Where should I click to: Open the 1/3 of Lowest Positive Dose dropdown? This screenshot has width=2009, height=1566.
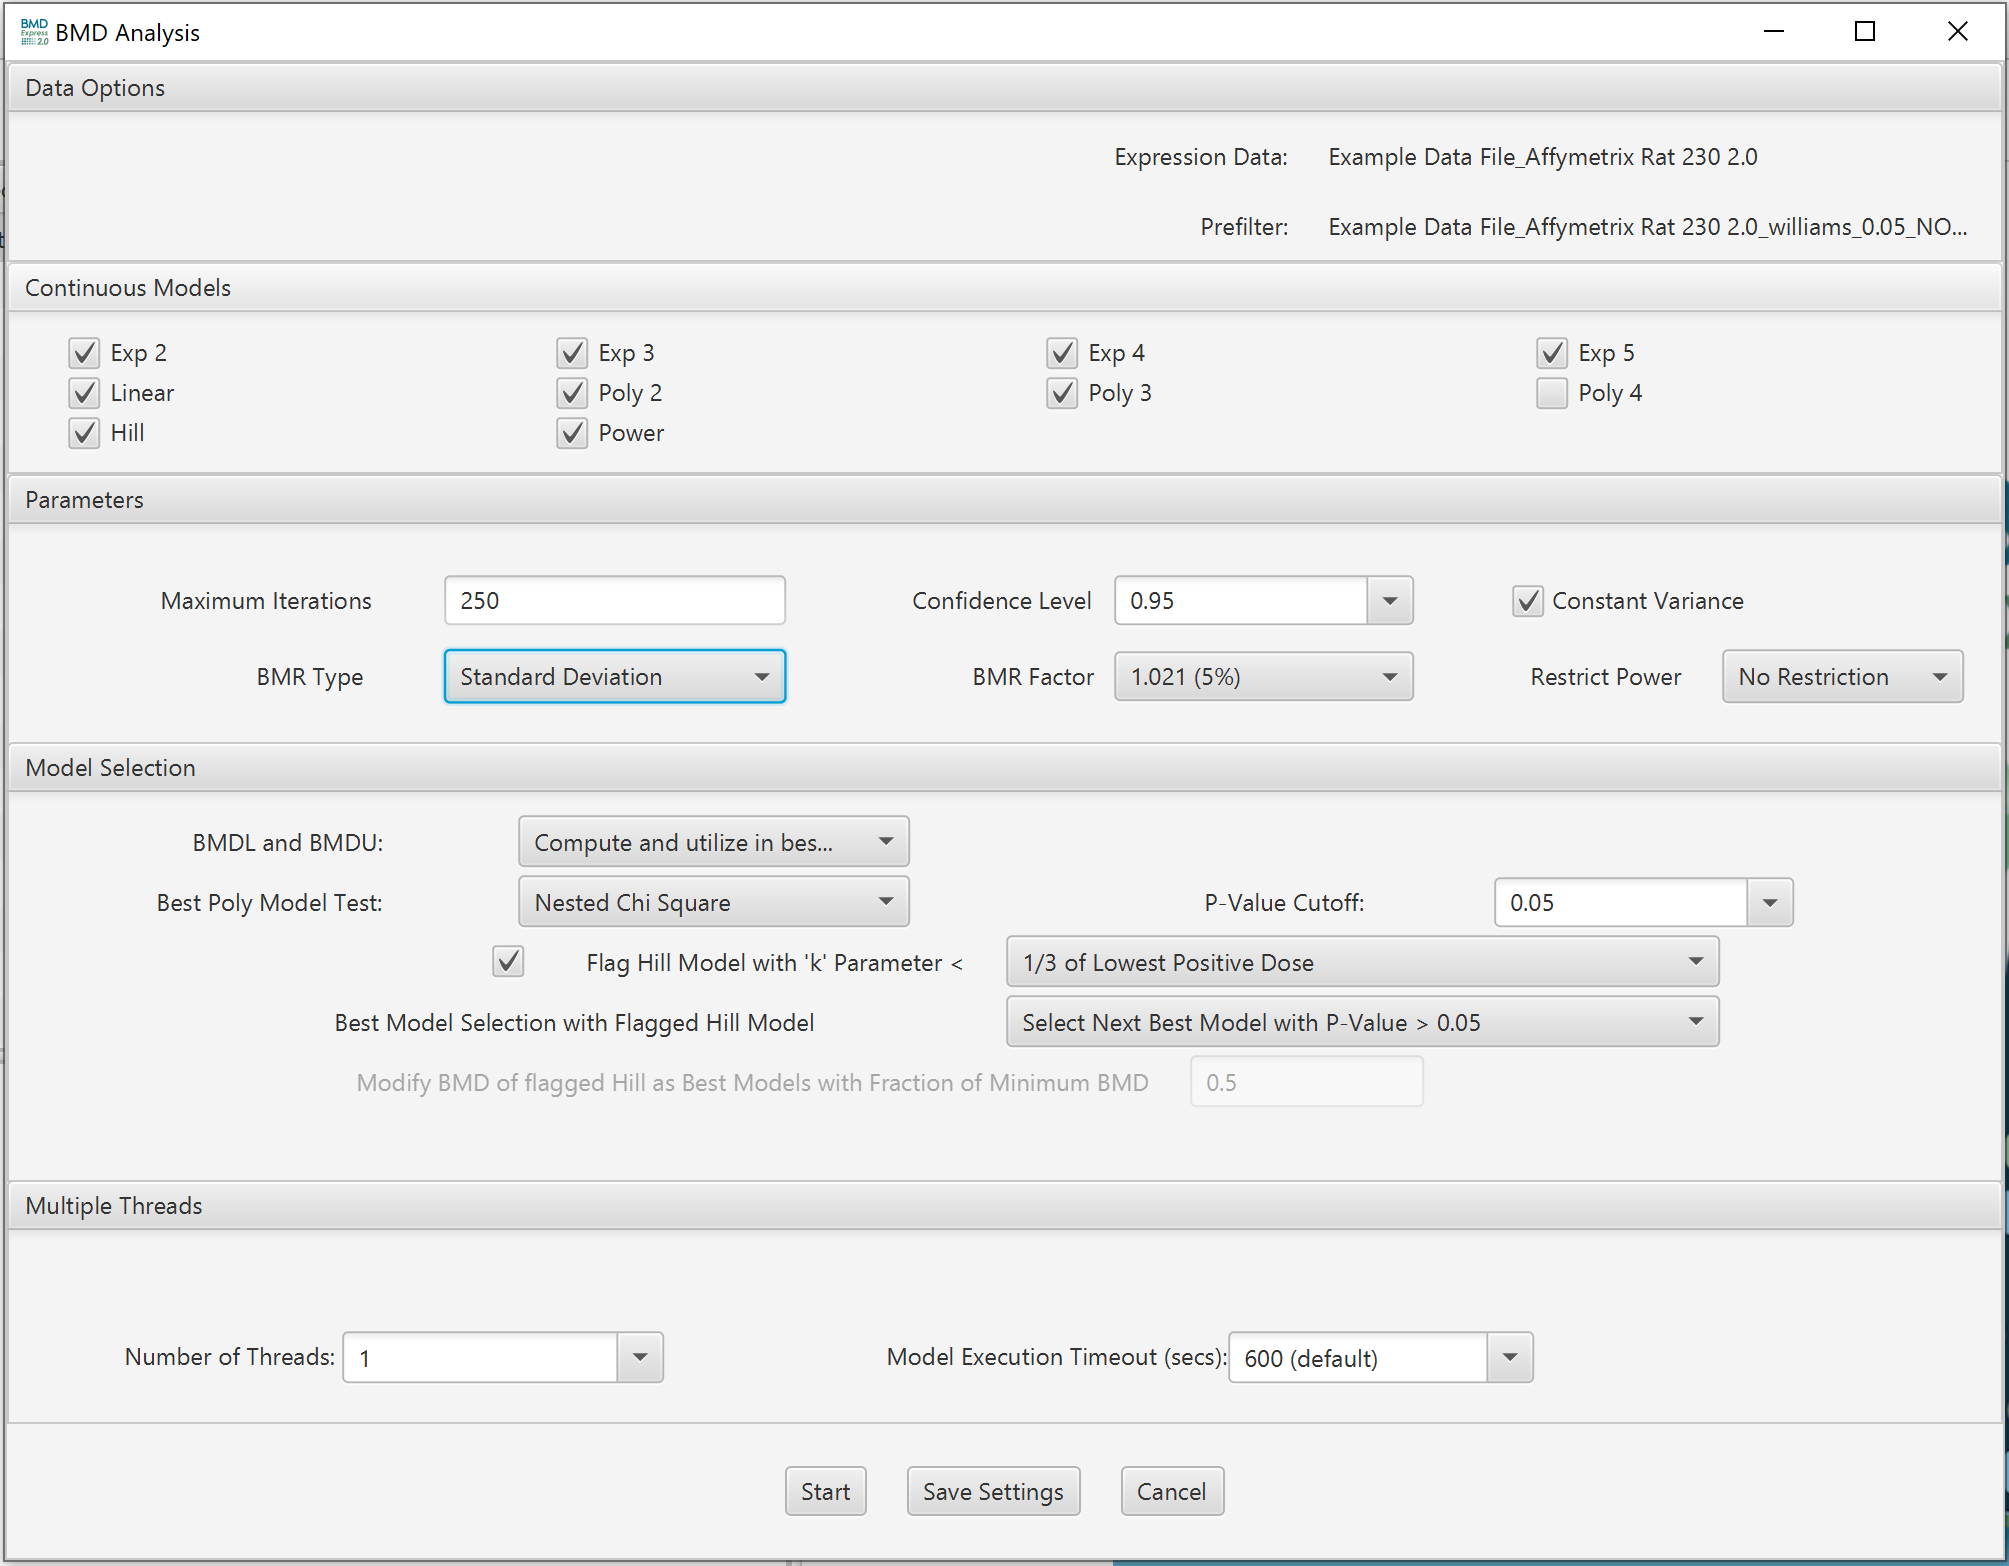(x=1361, y=962)
